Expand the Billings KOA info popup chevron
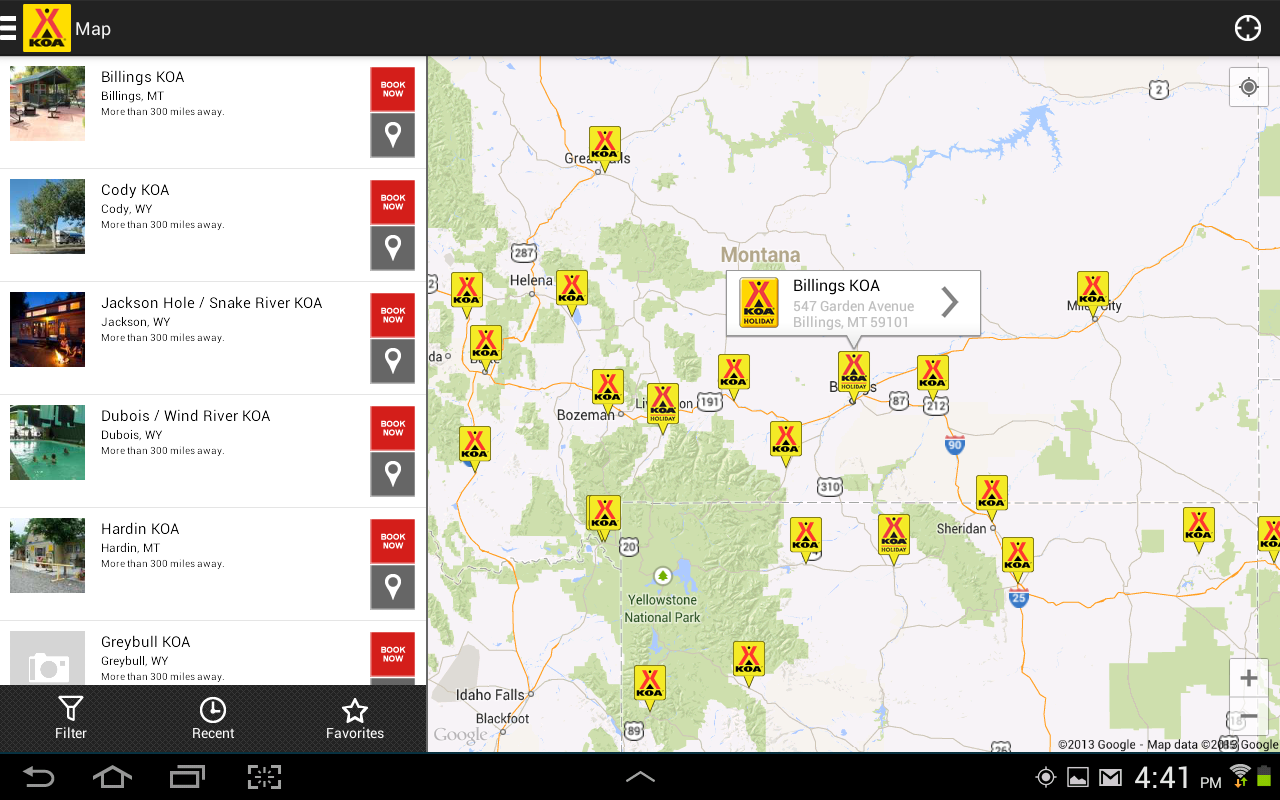Viewport: 1280px width, 800px height. [949, 302]
